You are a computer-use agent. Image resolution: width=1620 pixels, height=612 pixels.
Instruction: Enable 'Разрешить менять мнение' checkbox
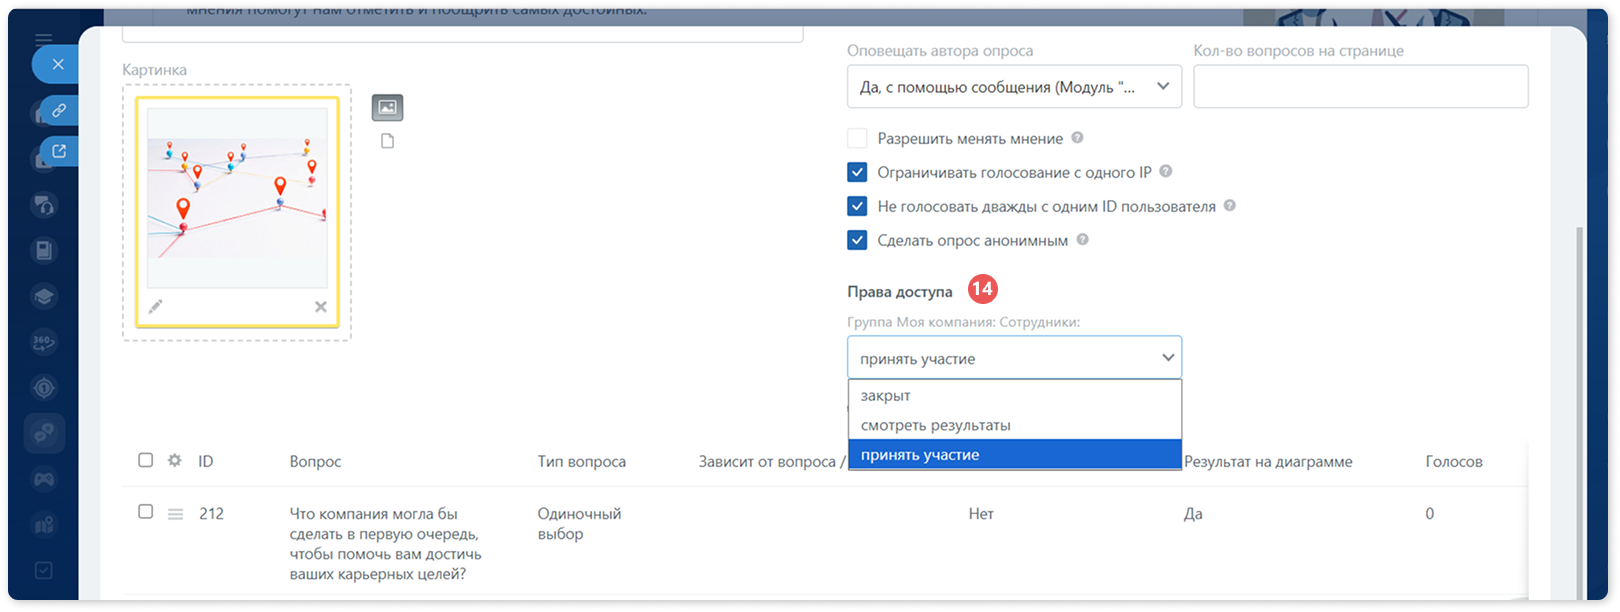click(857, 138)
